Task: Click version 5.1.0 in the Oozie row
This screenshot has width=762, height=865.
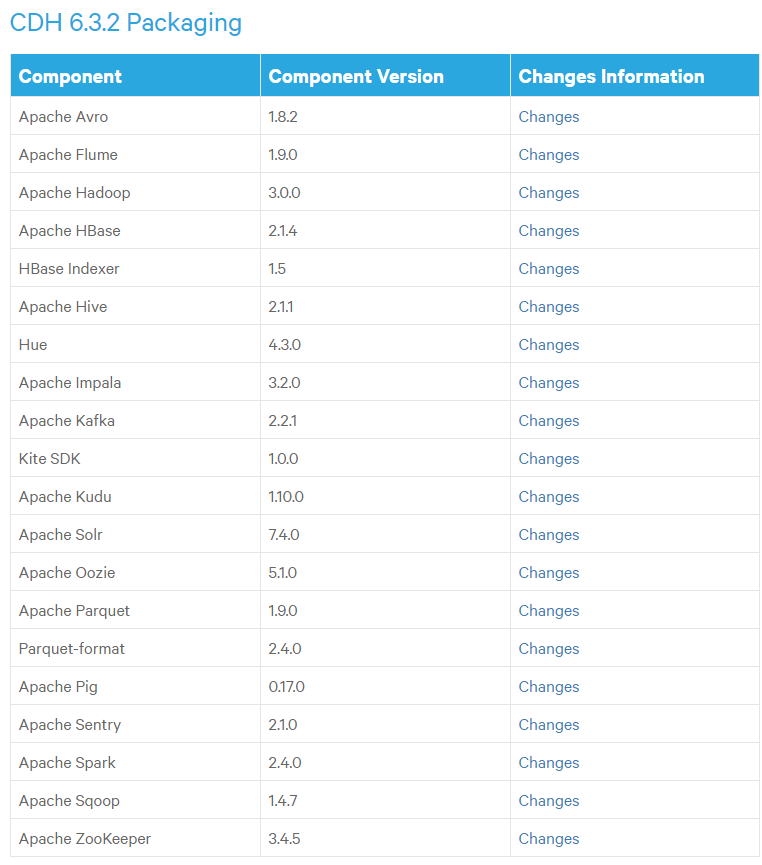Action: click(283, 574)
